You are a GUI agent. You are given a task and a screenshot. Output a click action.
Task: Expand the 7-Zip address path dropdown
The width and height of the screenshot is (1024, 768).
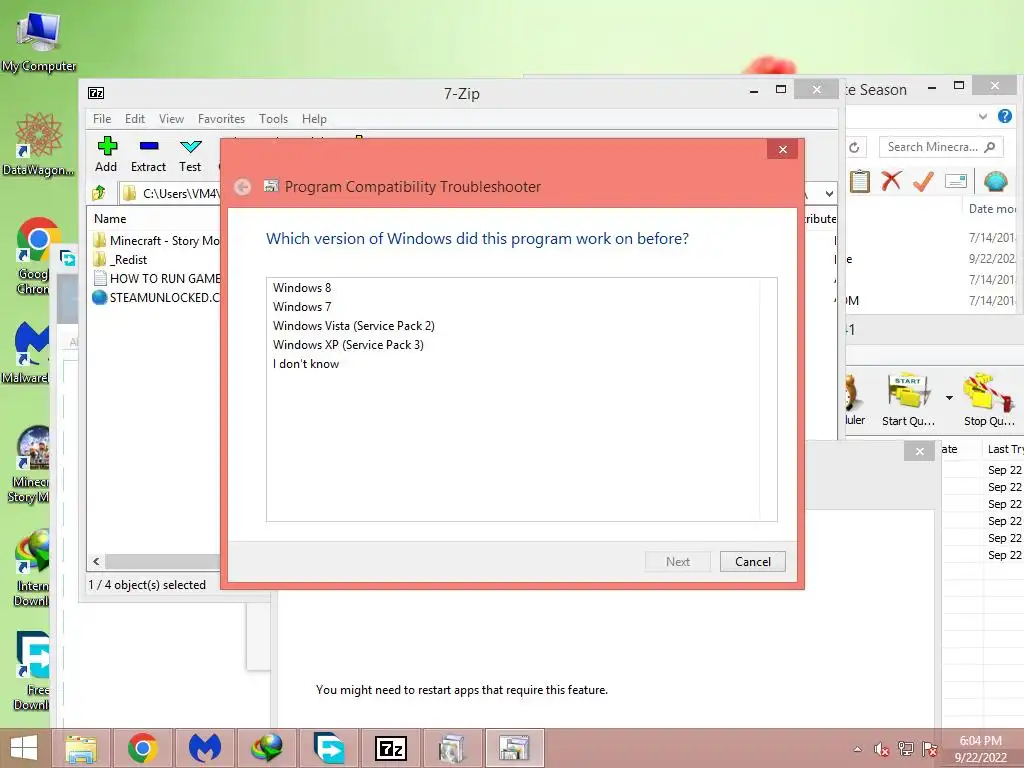point(829,193)
